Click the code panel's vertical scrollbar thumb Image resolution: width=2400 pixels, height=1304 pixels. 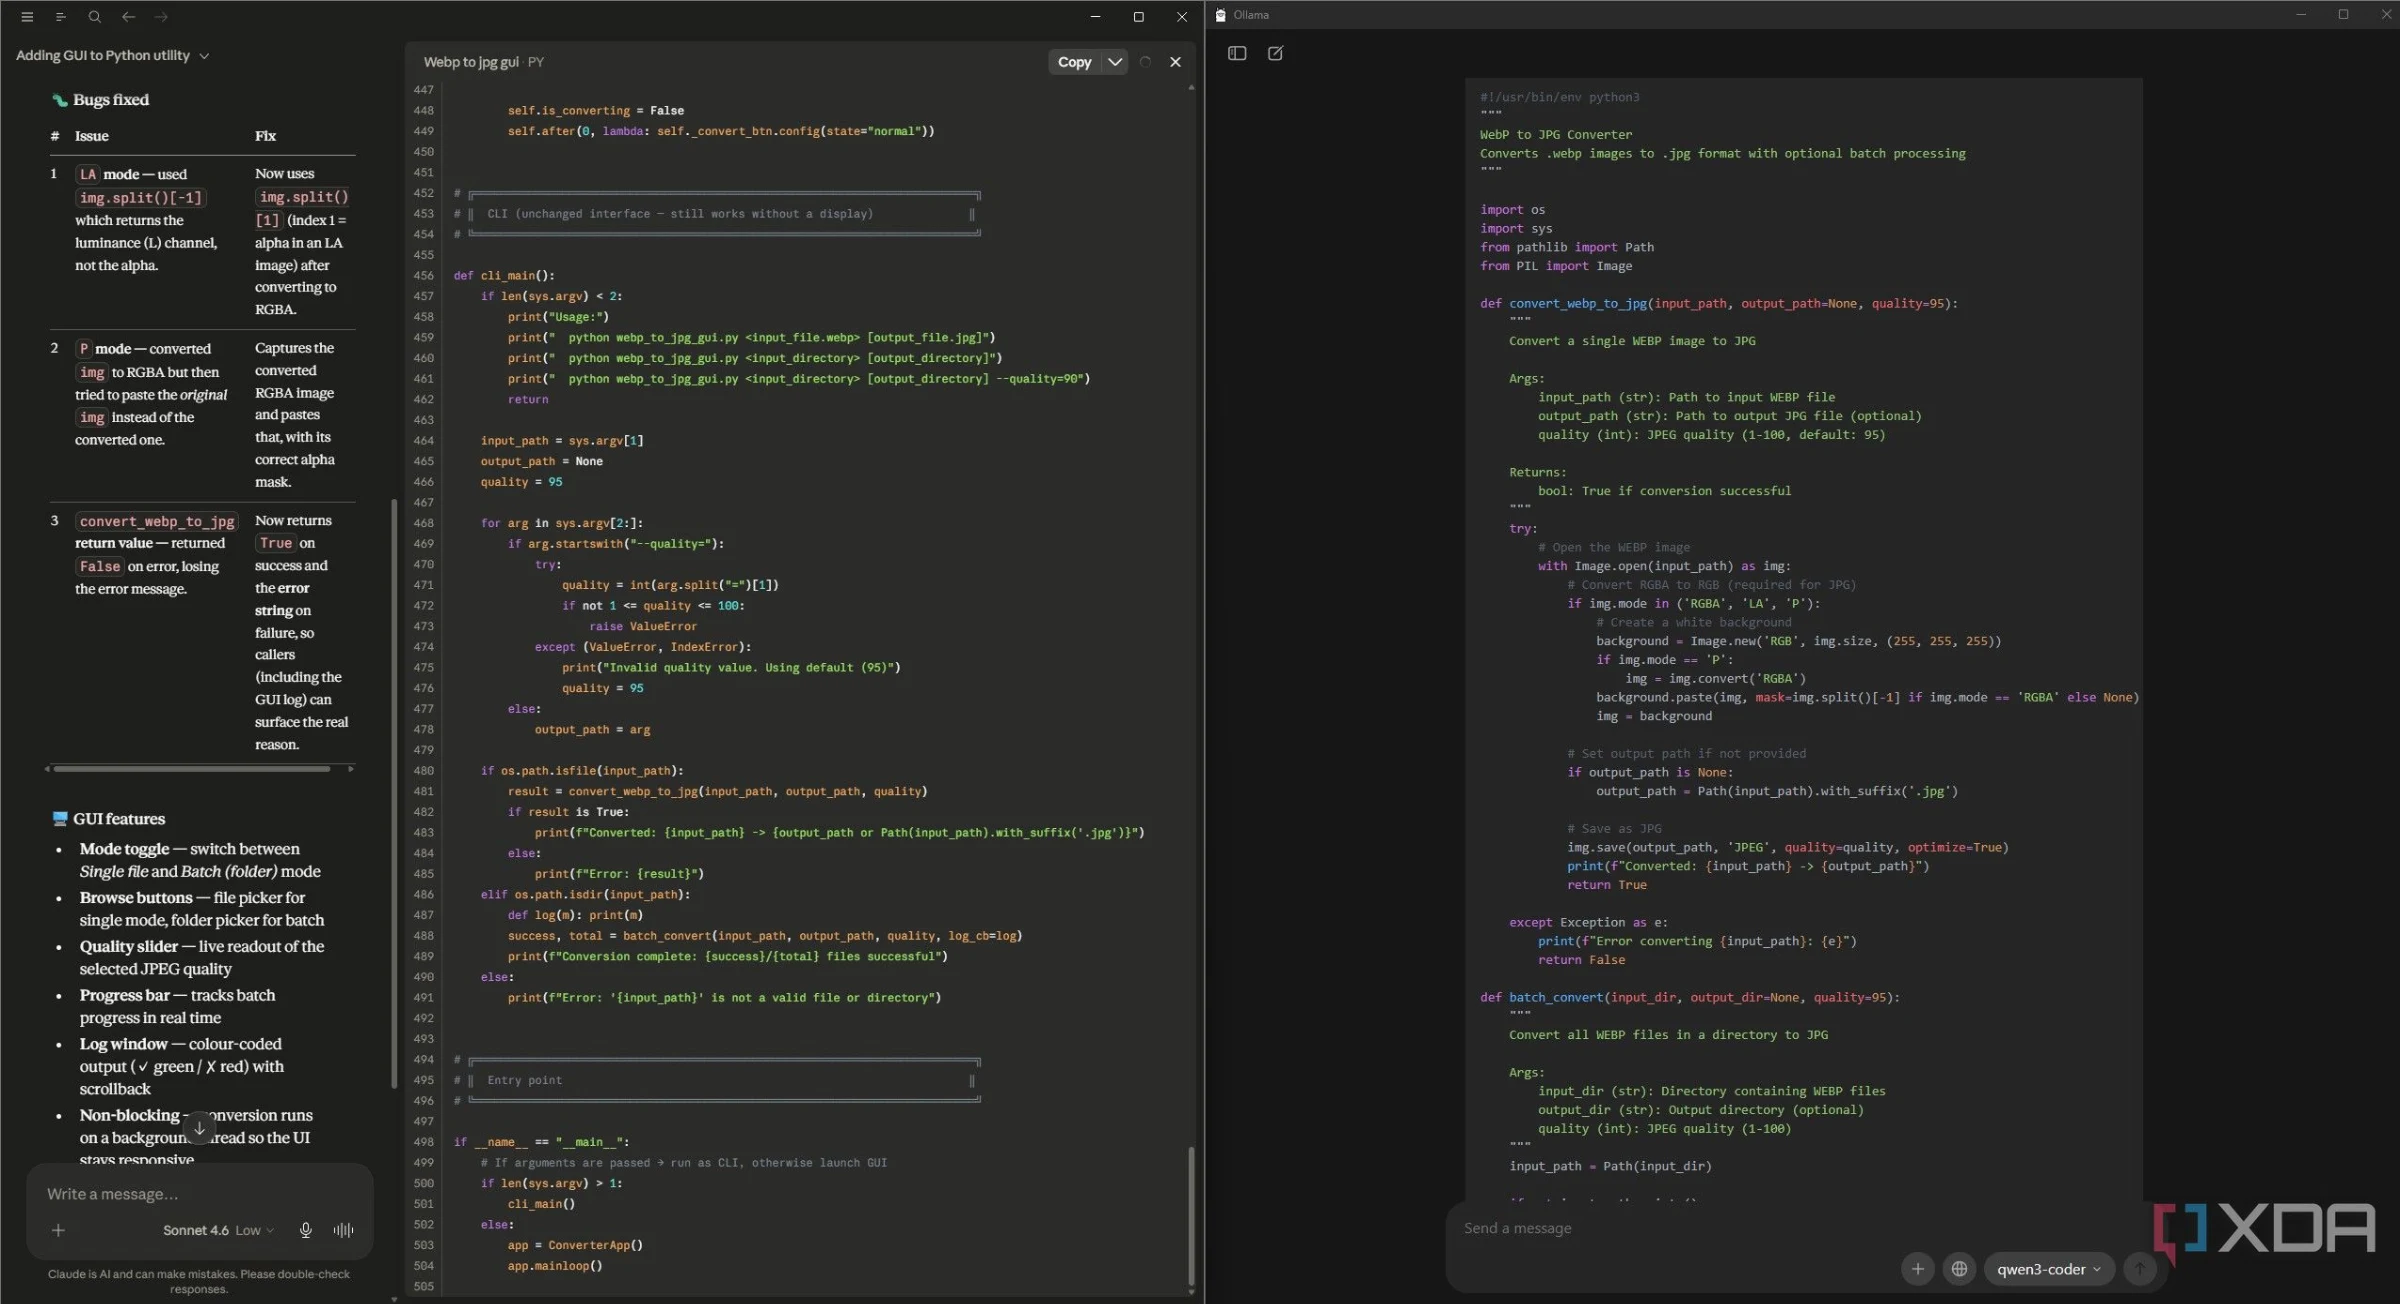coord(1190,1215)
